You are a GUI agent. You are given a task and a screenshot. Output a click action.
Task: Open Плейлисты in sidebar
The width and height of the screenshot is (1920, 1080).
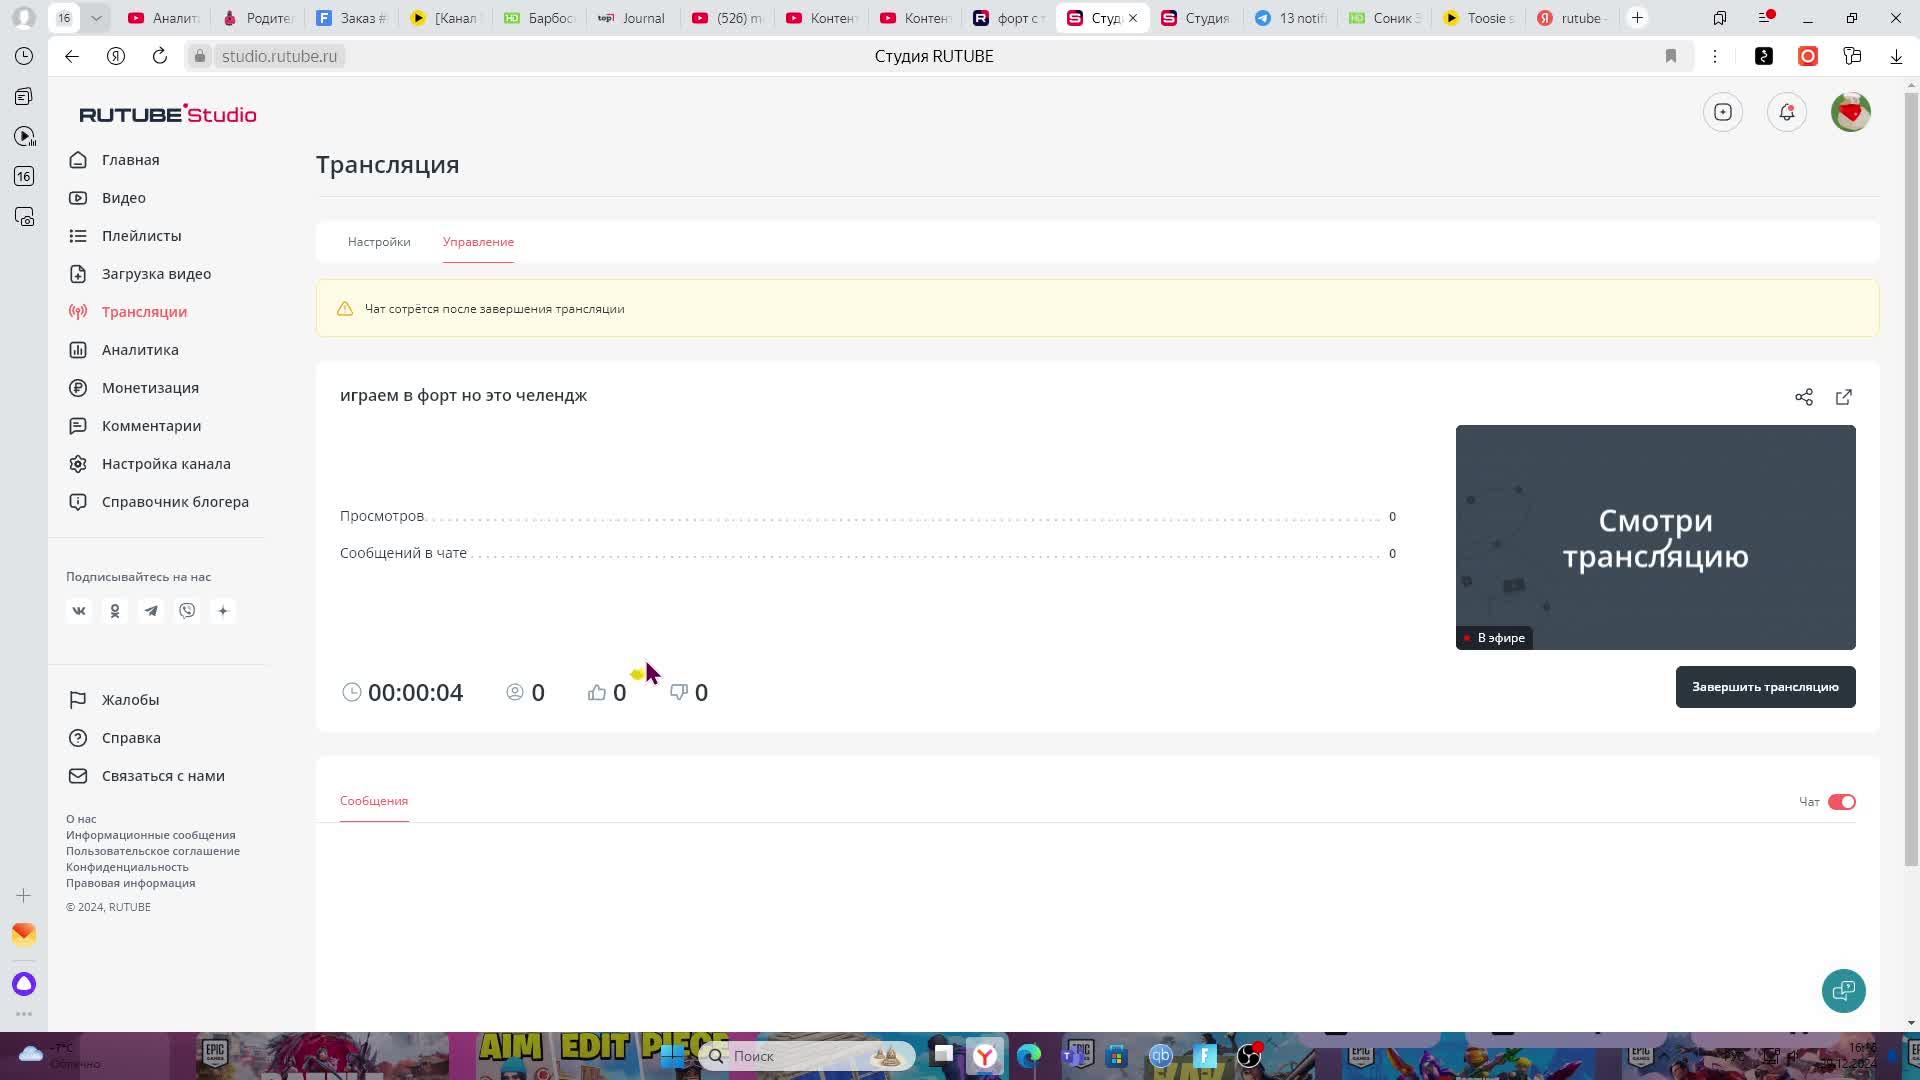(x=125, y=236)
